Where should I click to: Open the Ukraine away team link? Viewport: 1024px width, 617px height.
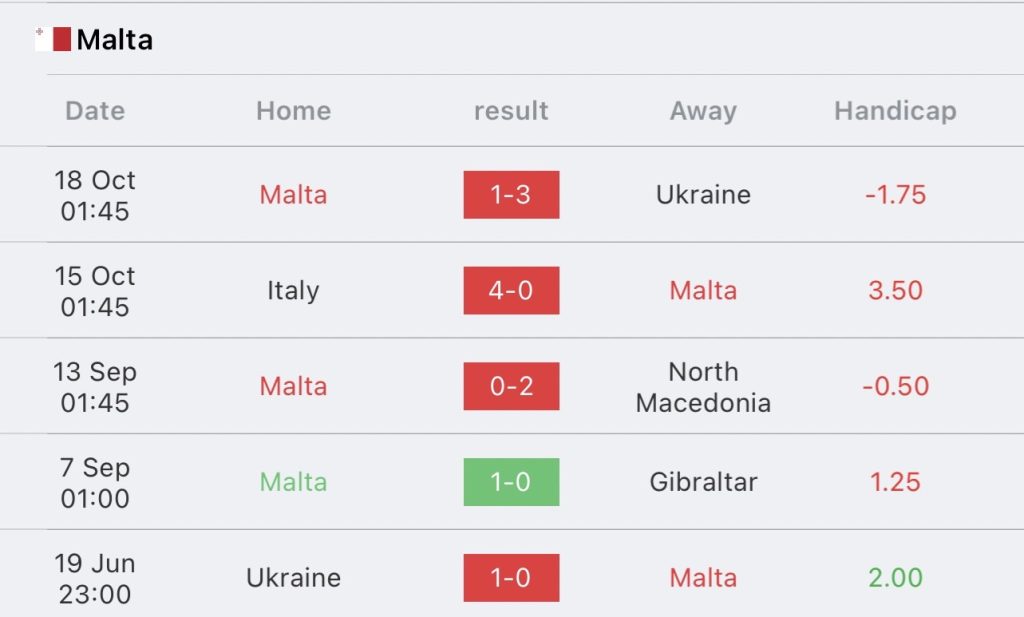703,195
